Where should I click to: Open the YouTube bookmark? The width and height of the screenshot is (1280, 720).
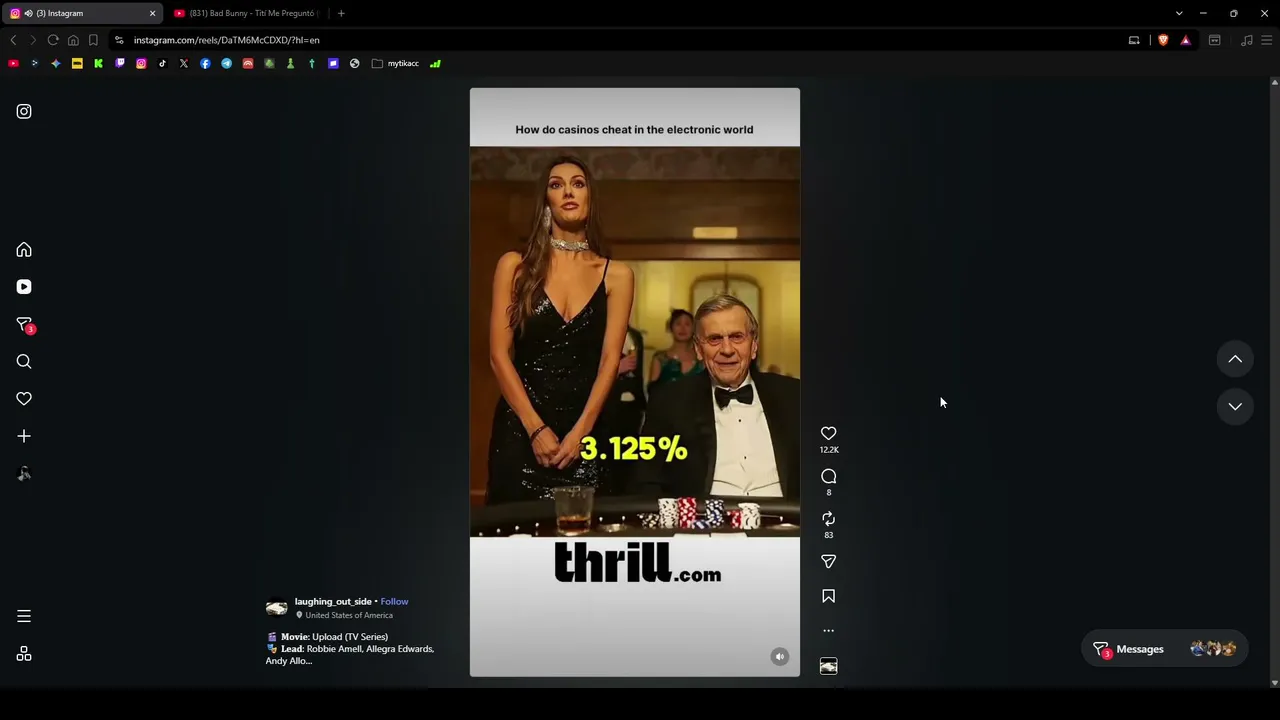click(13, 63)
